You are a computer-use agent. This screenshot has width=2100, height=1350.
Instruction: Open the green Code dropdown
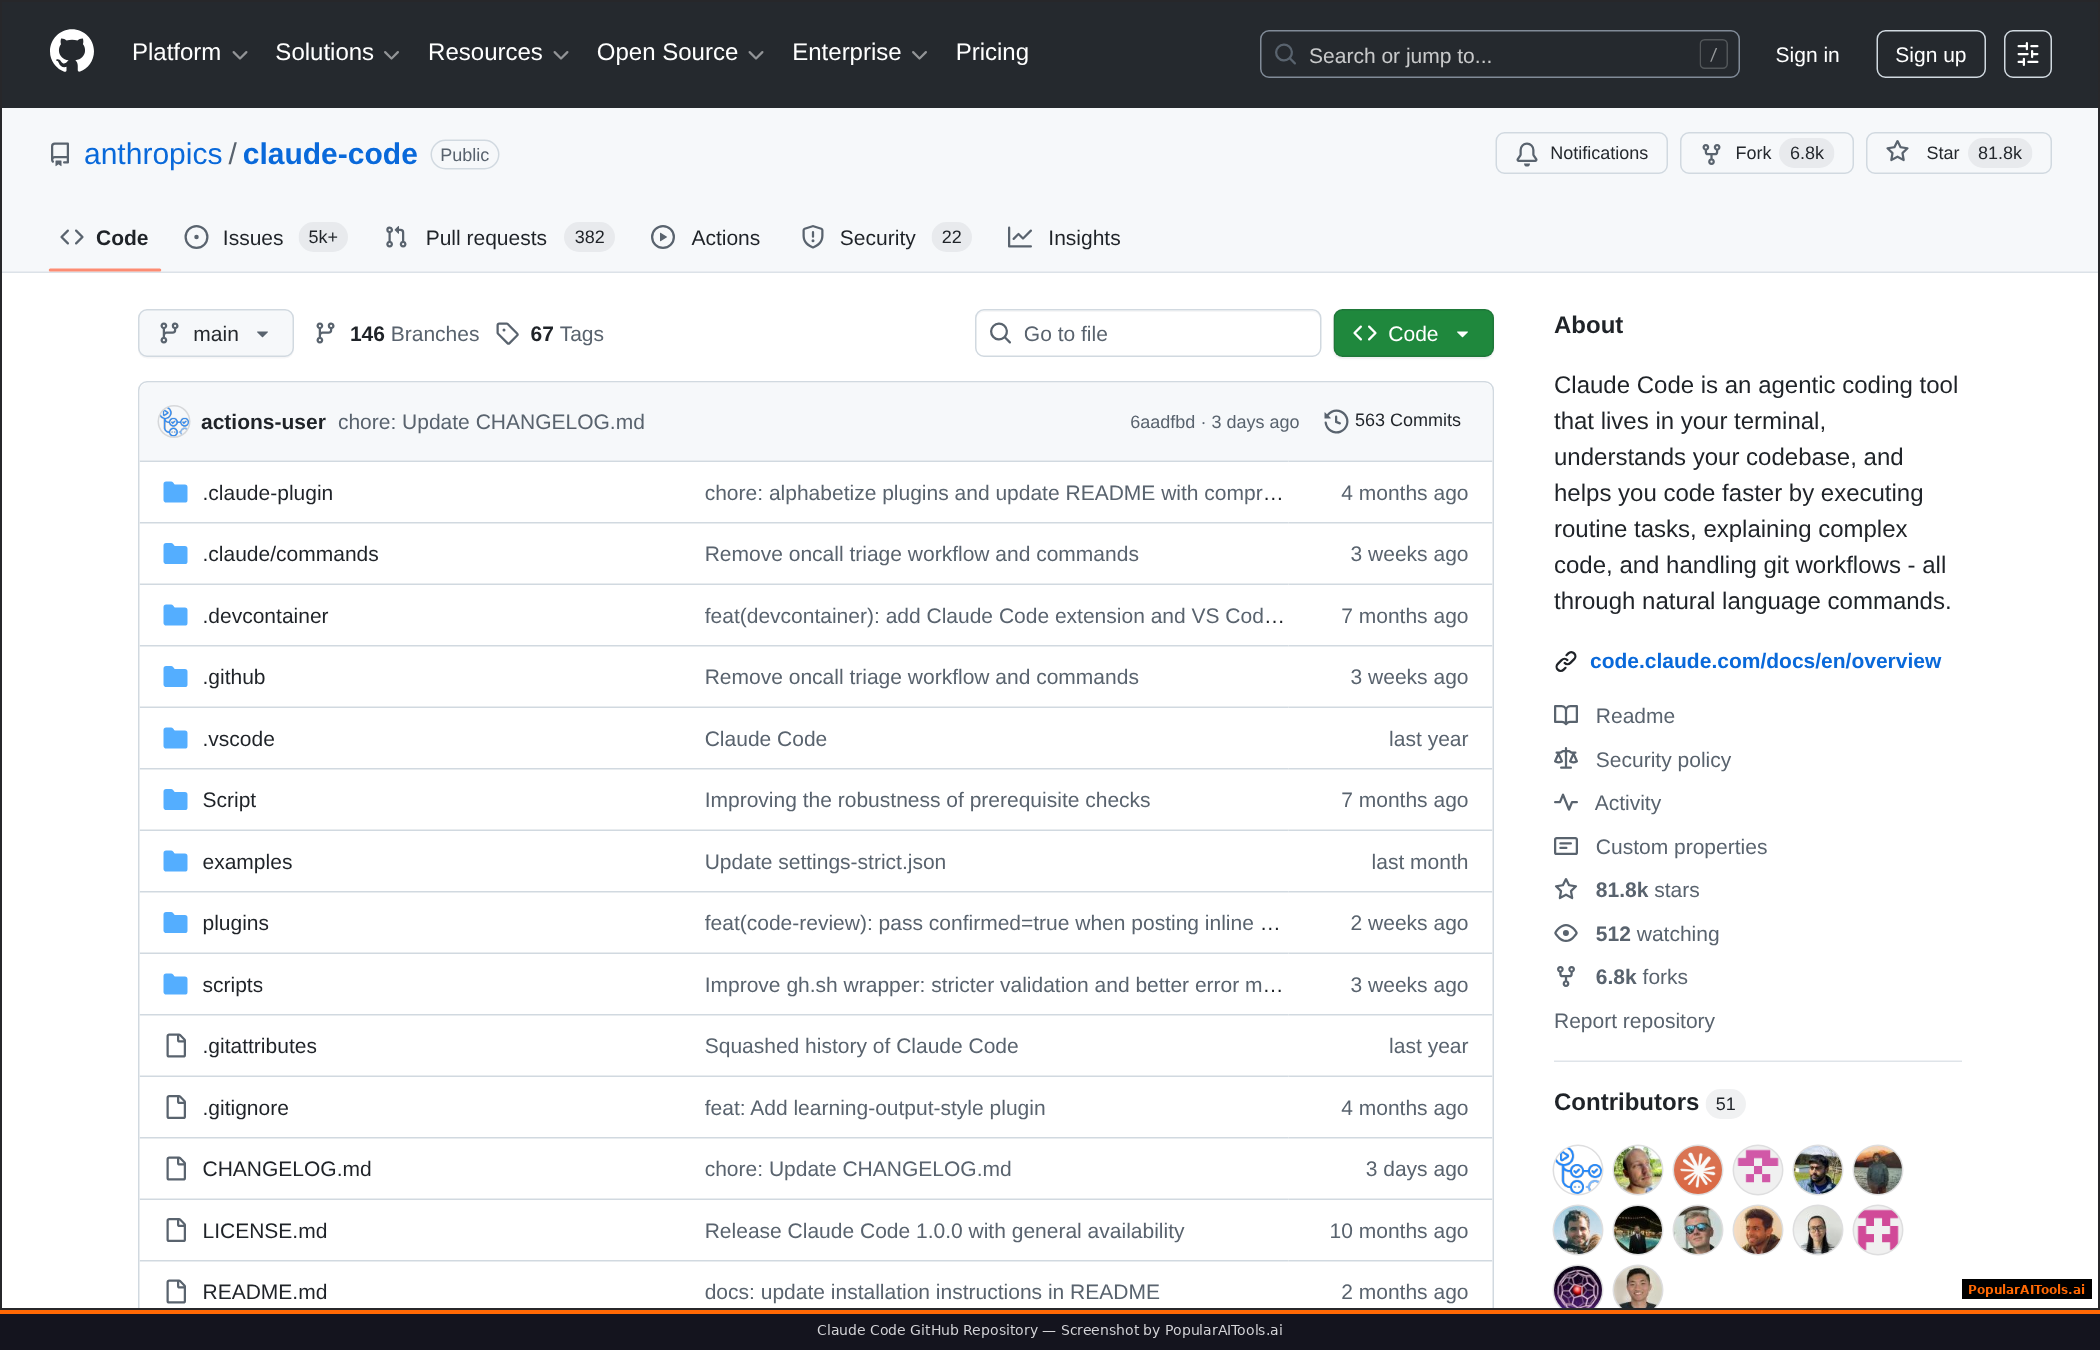(x=1412, y=333)
